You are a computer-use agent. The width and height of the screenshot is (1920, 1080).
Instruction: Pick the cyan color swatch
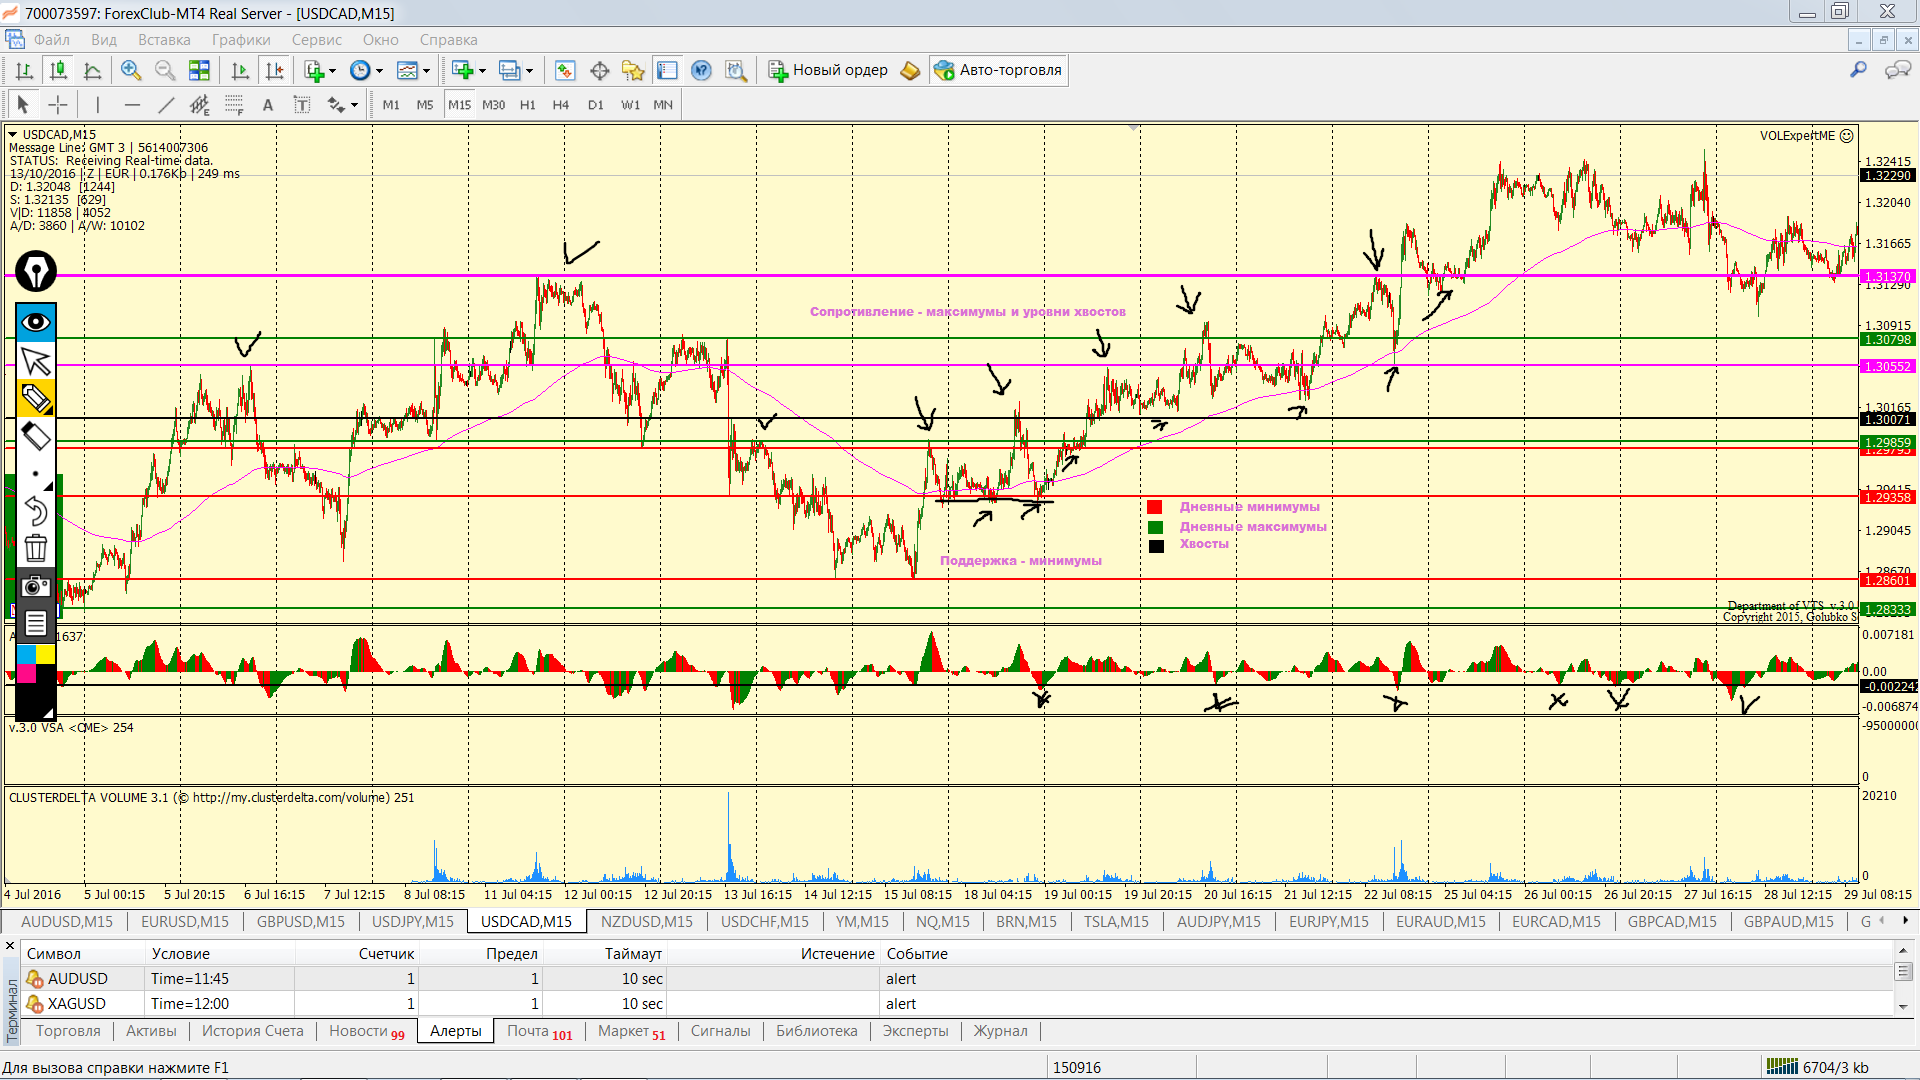point(26,655)
